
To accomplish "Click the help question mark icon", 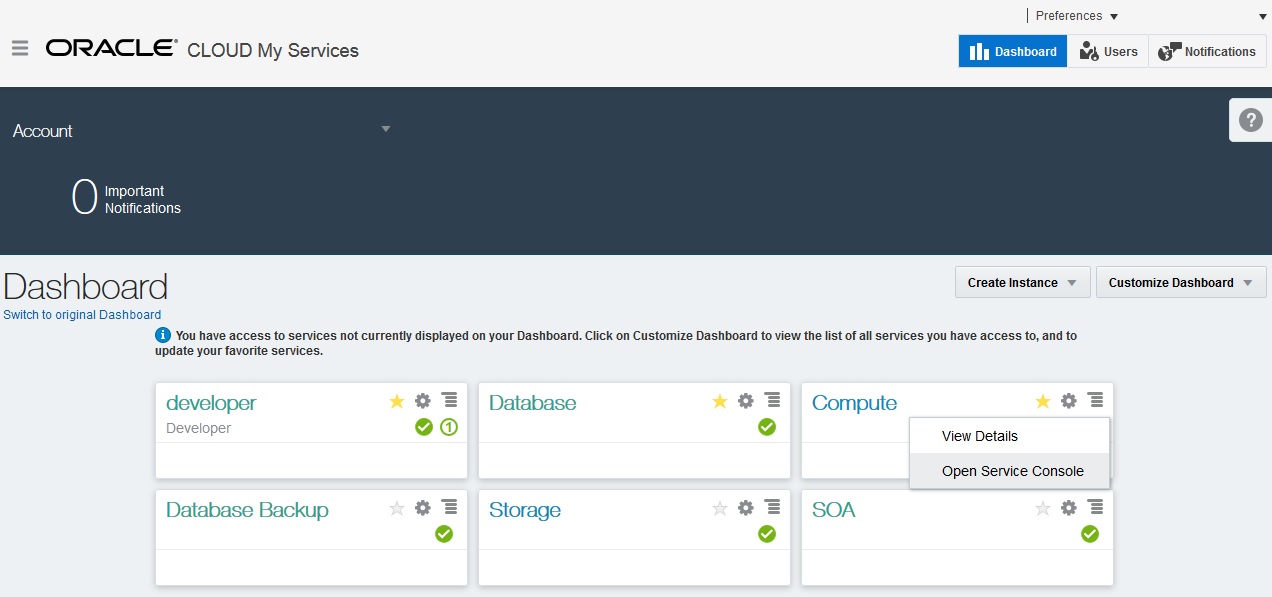I will coord(1249,119).
